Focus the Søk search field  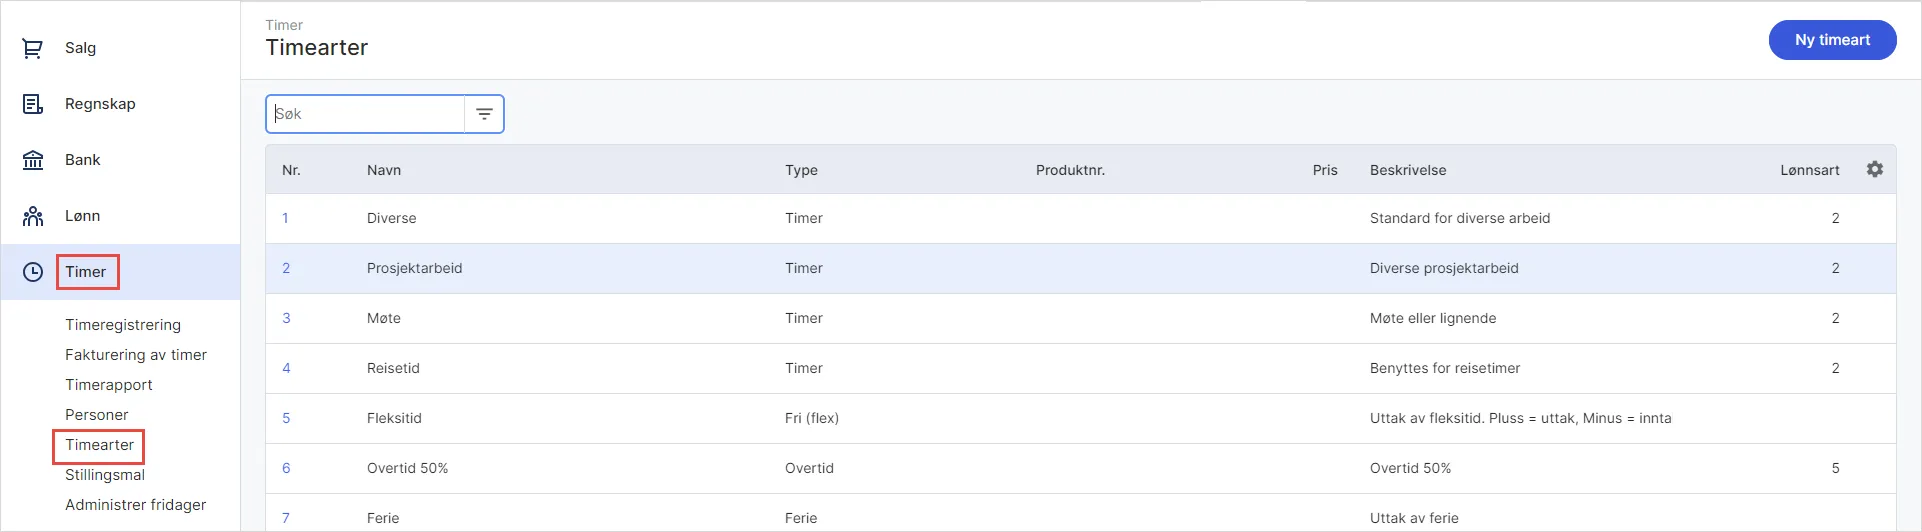[366, 114]
